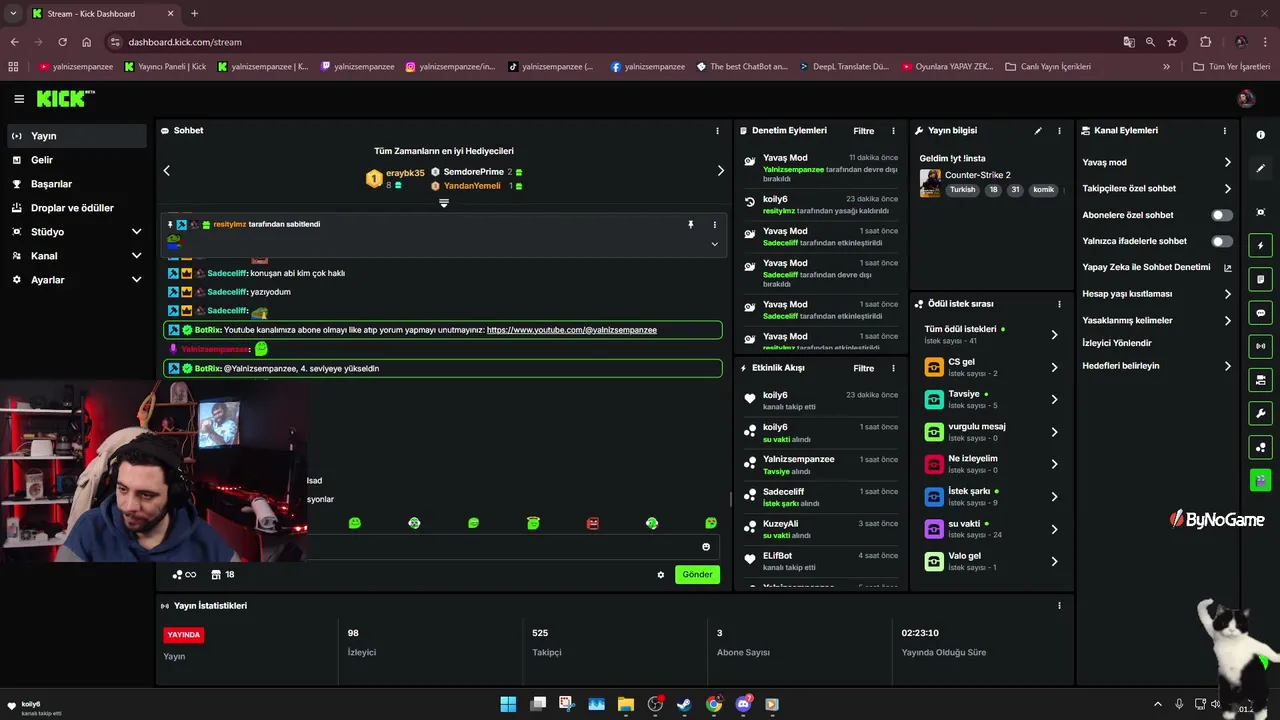Open Ödül istek sırası options menu
The image size is (1280, 720).
click(1059, 304)
